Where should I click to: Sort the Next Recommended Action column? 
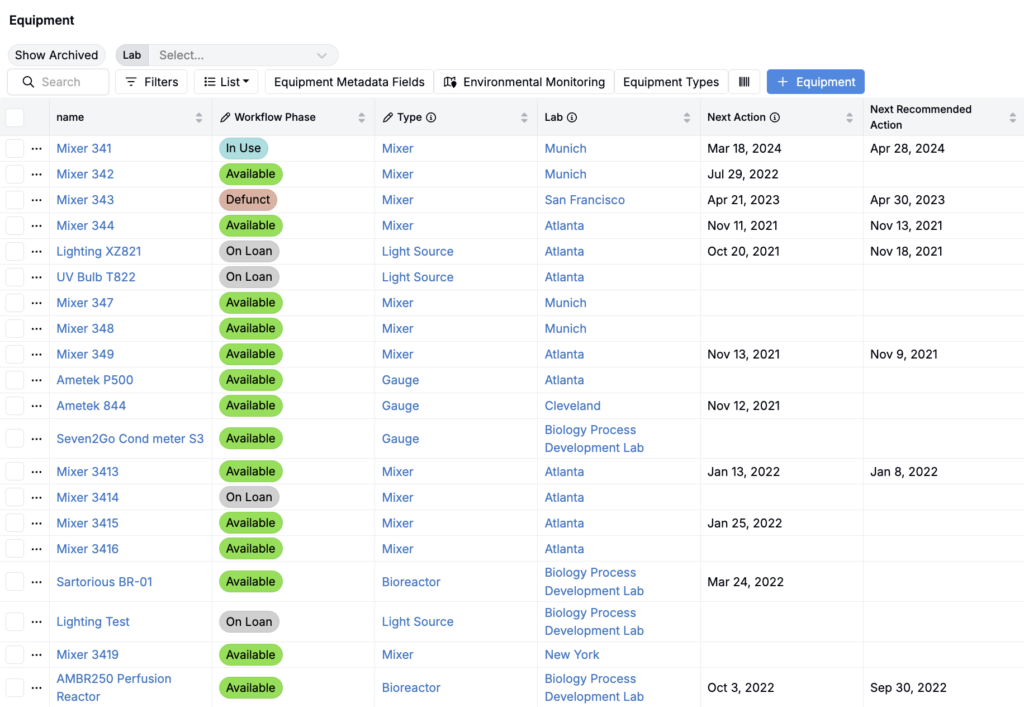1012,118
